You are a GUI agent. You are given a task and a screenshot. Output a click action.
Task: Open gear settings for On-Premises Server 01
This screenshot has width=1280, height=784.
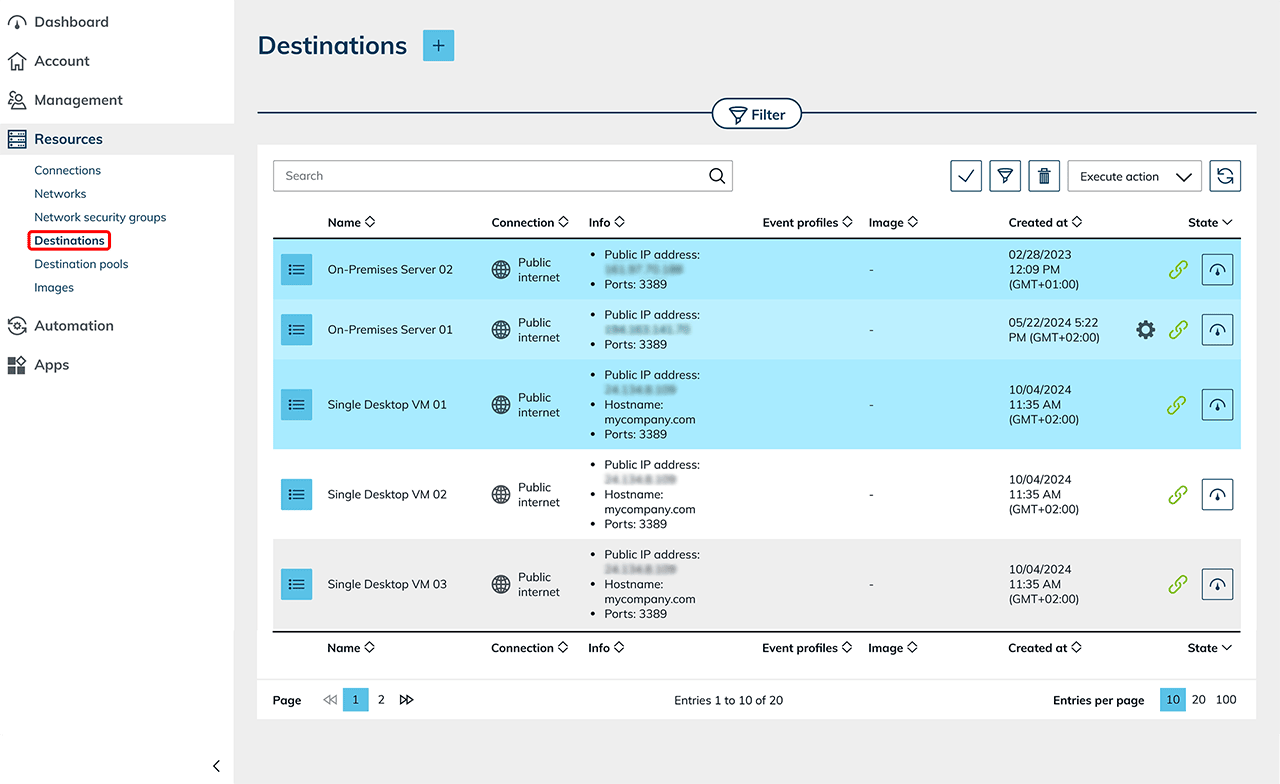(x=1145, y=330)
